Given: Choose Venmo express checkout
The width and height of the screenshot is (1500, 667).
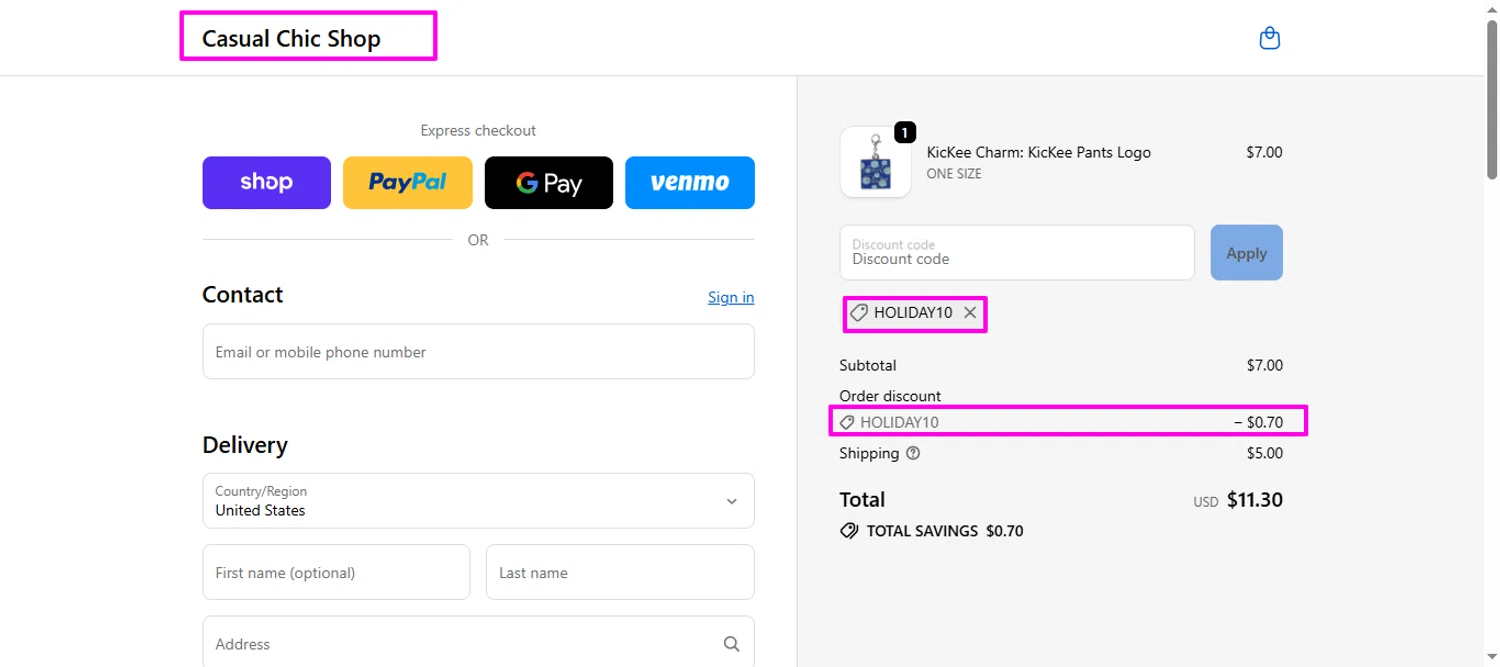Looking at the screenshot, I should pos(690,183).
